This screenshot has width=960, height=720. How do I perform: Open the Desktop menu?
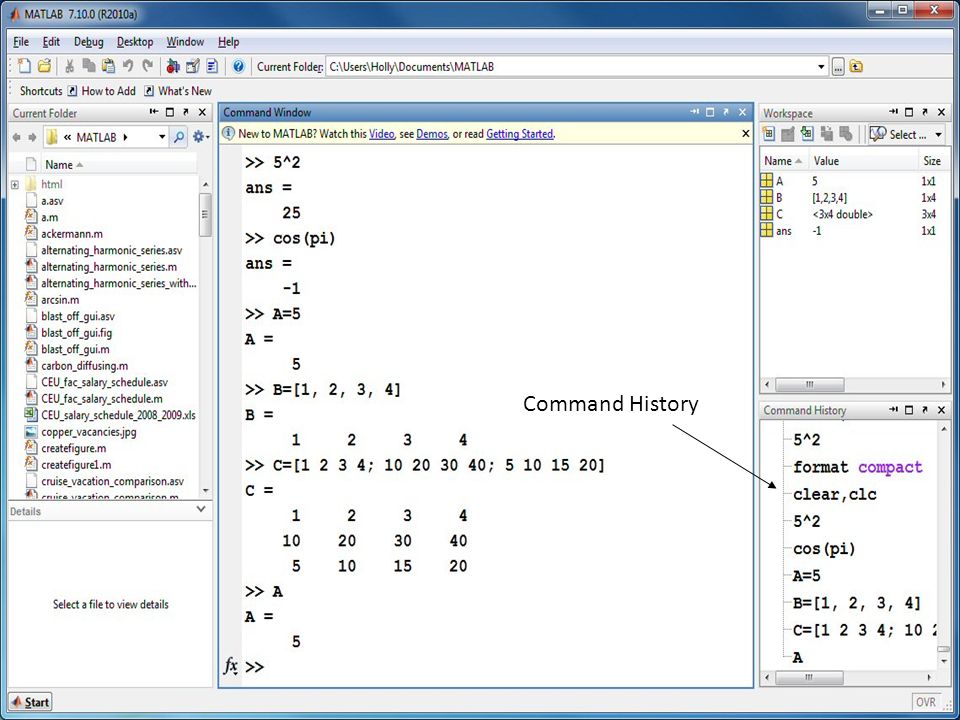point(135,42)
